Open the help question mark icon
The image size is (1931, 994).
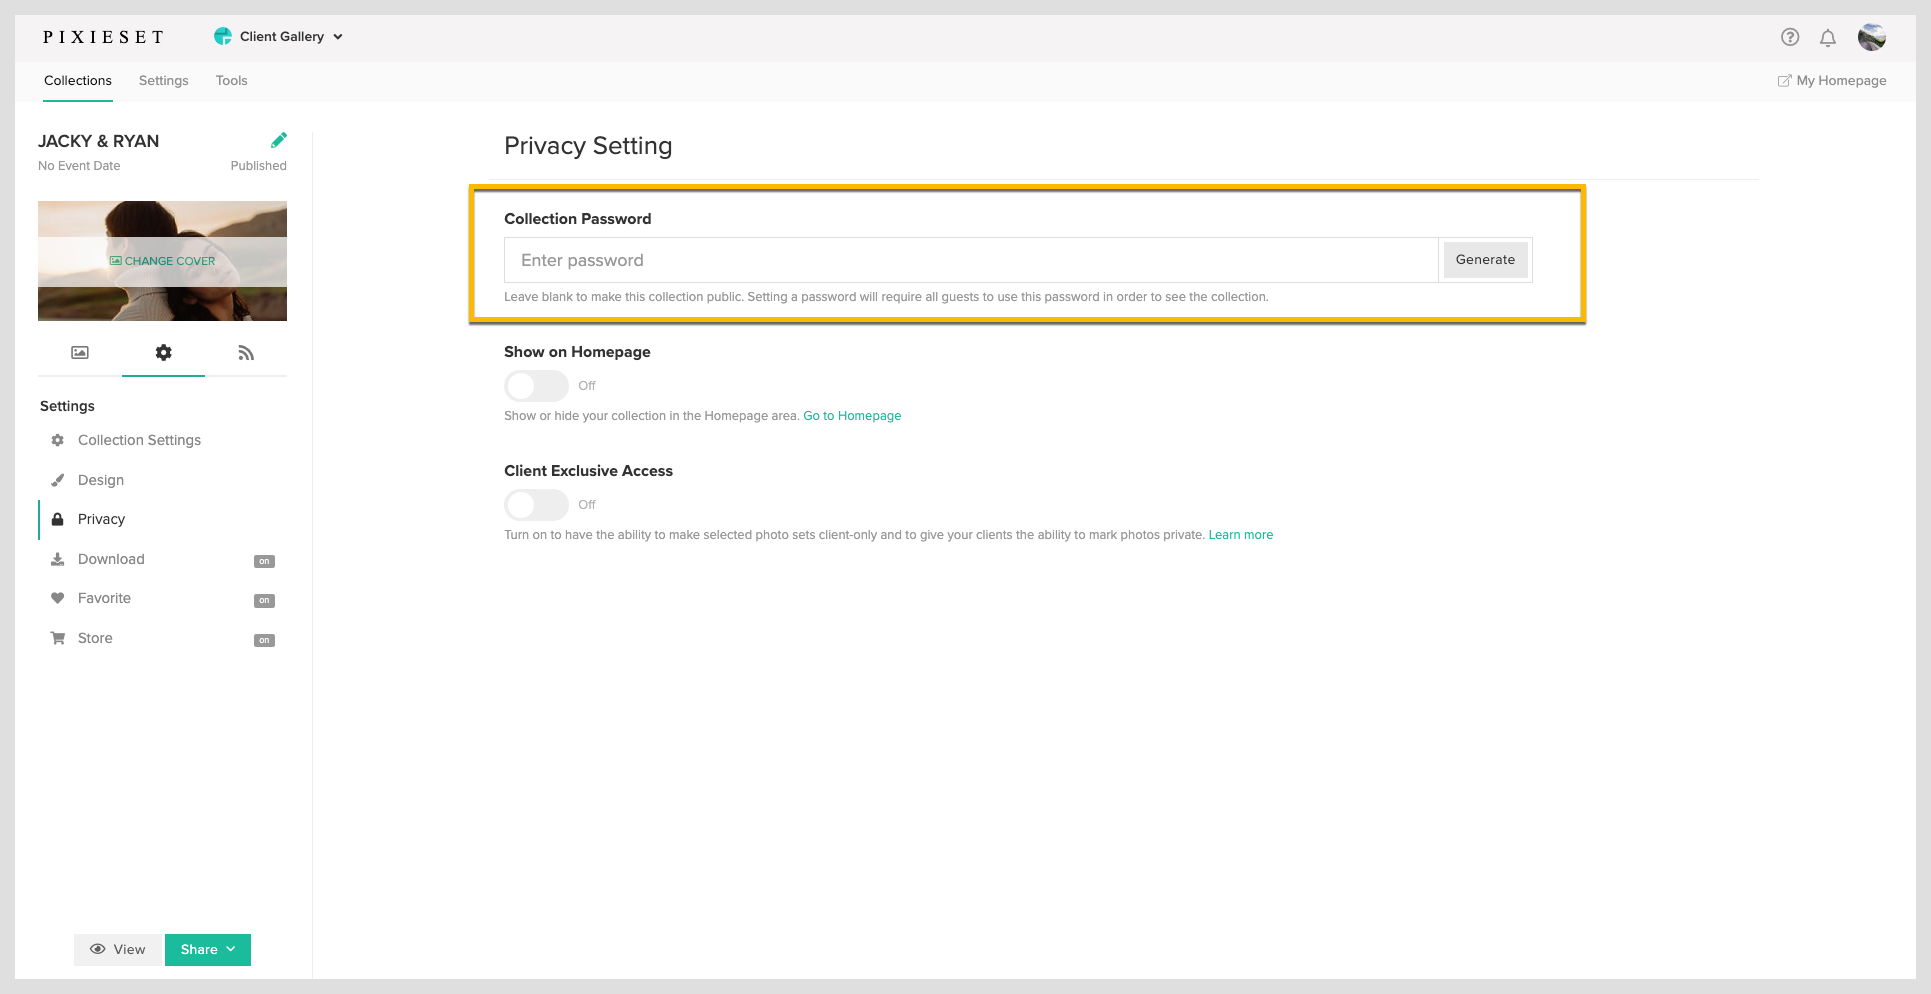pyautogui.click(x=1790, y=37)
